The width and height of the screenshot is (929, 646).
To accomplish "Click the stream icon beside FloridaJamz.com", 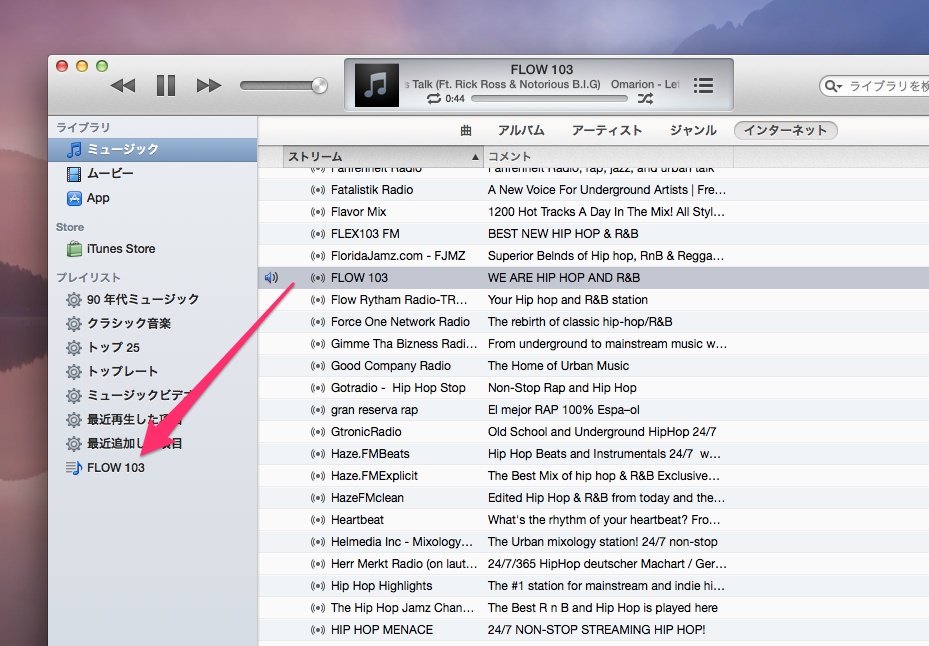I will pos(318,256).
